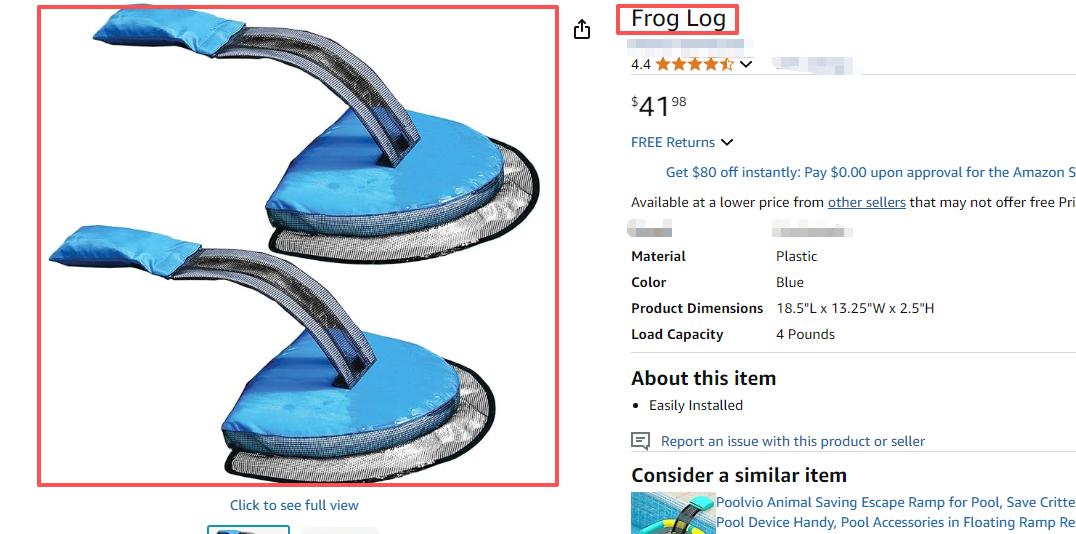This screenshot has width=1076, height=534.
Task: Expand the FREE Returns dropdown
Action: coord(727,142)
